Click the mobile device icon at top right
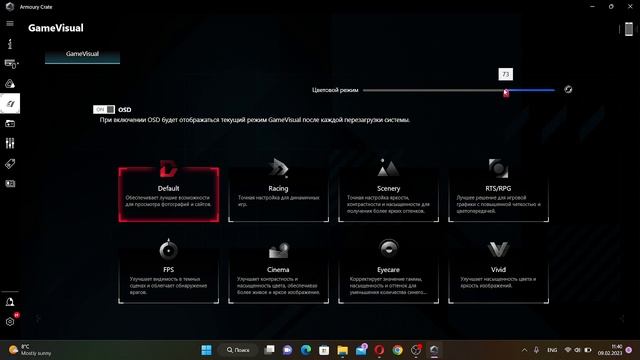Screen dimensions: 640x360 629,29
